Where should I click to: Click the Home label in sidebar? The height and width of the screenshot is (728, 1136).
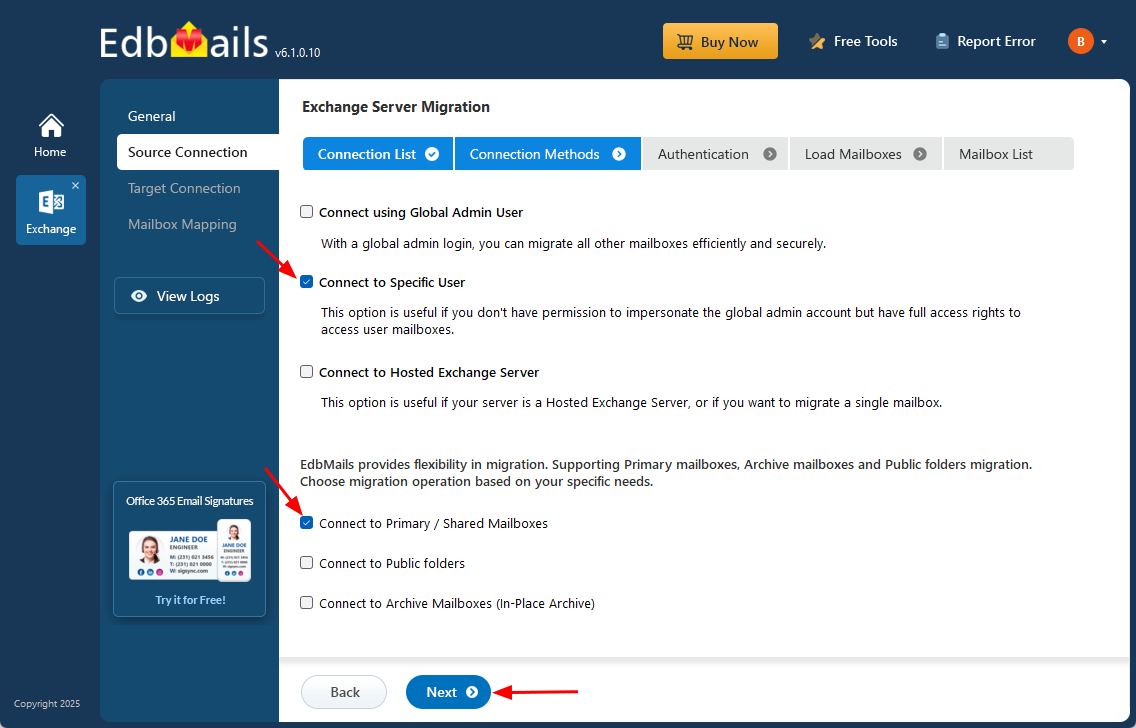[x=50, y=151]
